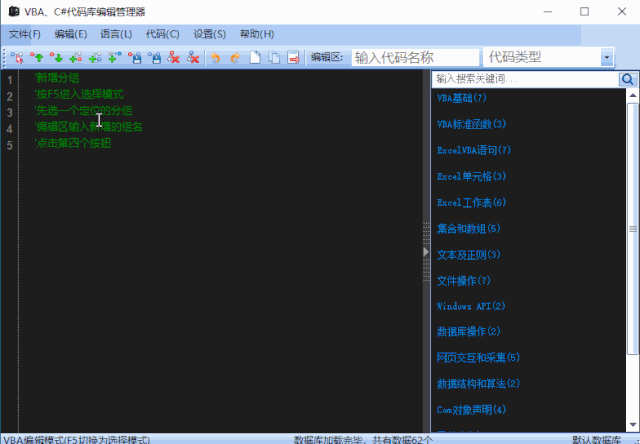Image resolution: width=640 pixels, height=444 pixels.
Task: Click scrollbar down arrow in category list
Action: point(633,425)
